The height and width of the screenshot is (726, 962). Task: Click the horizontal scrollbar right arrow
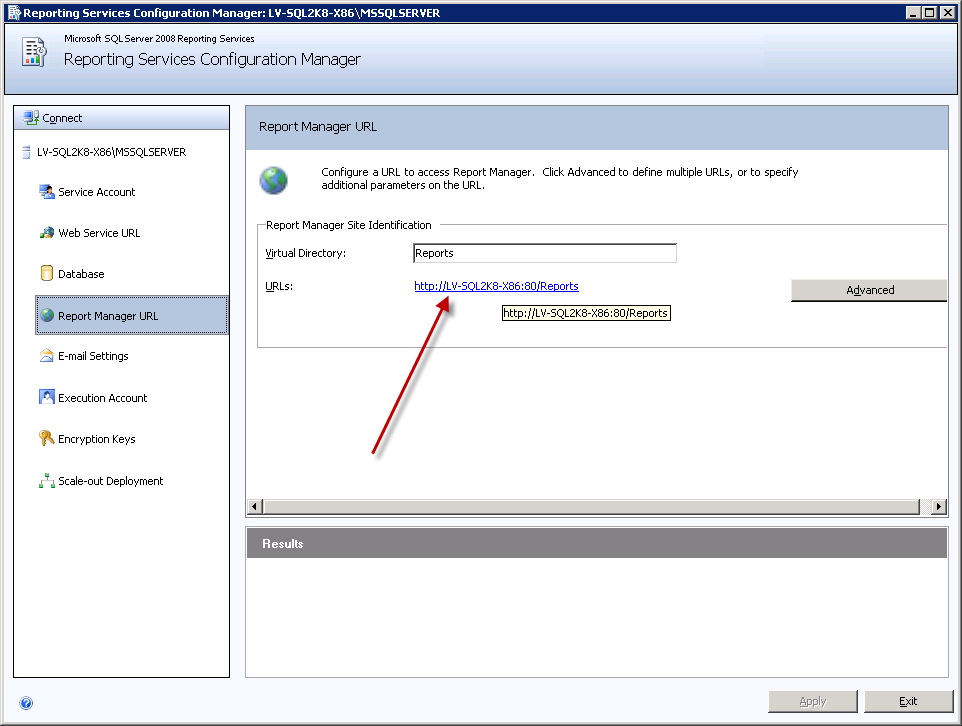coord(938,507)
